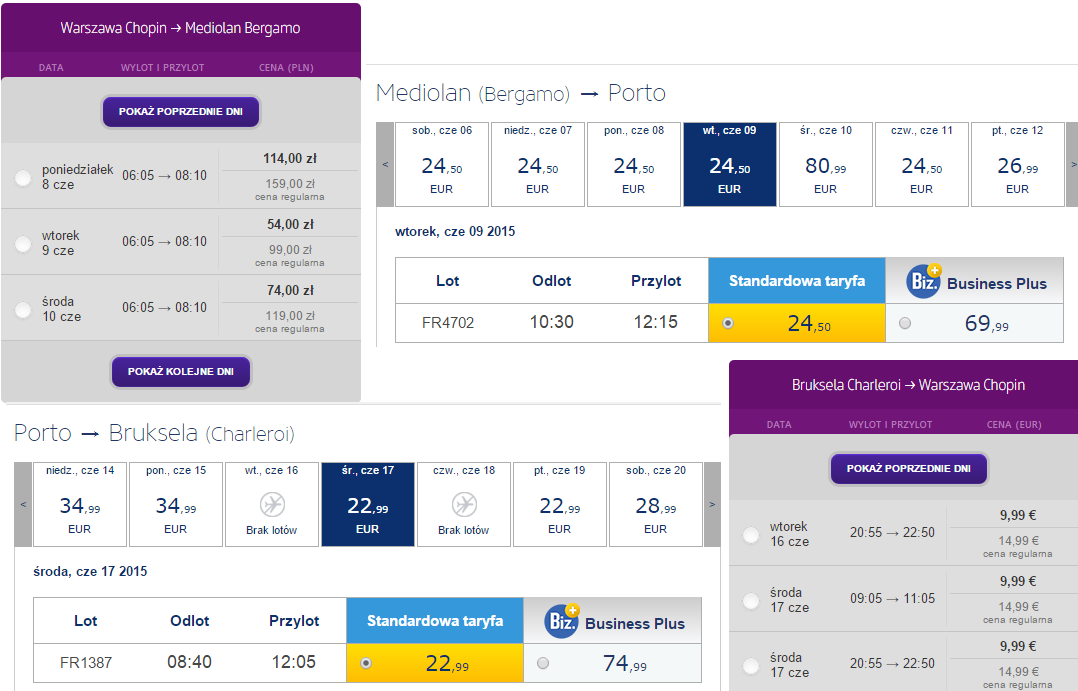
Task: Select the Business Plus 74,99 fare radio
Action: 543,663
